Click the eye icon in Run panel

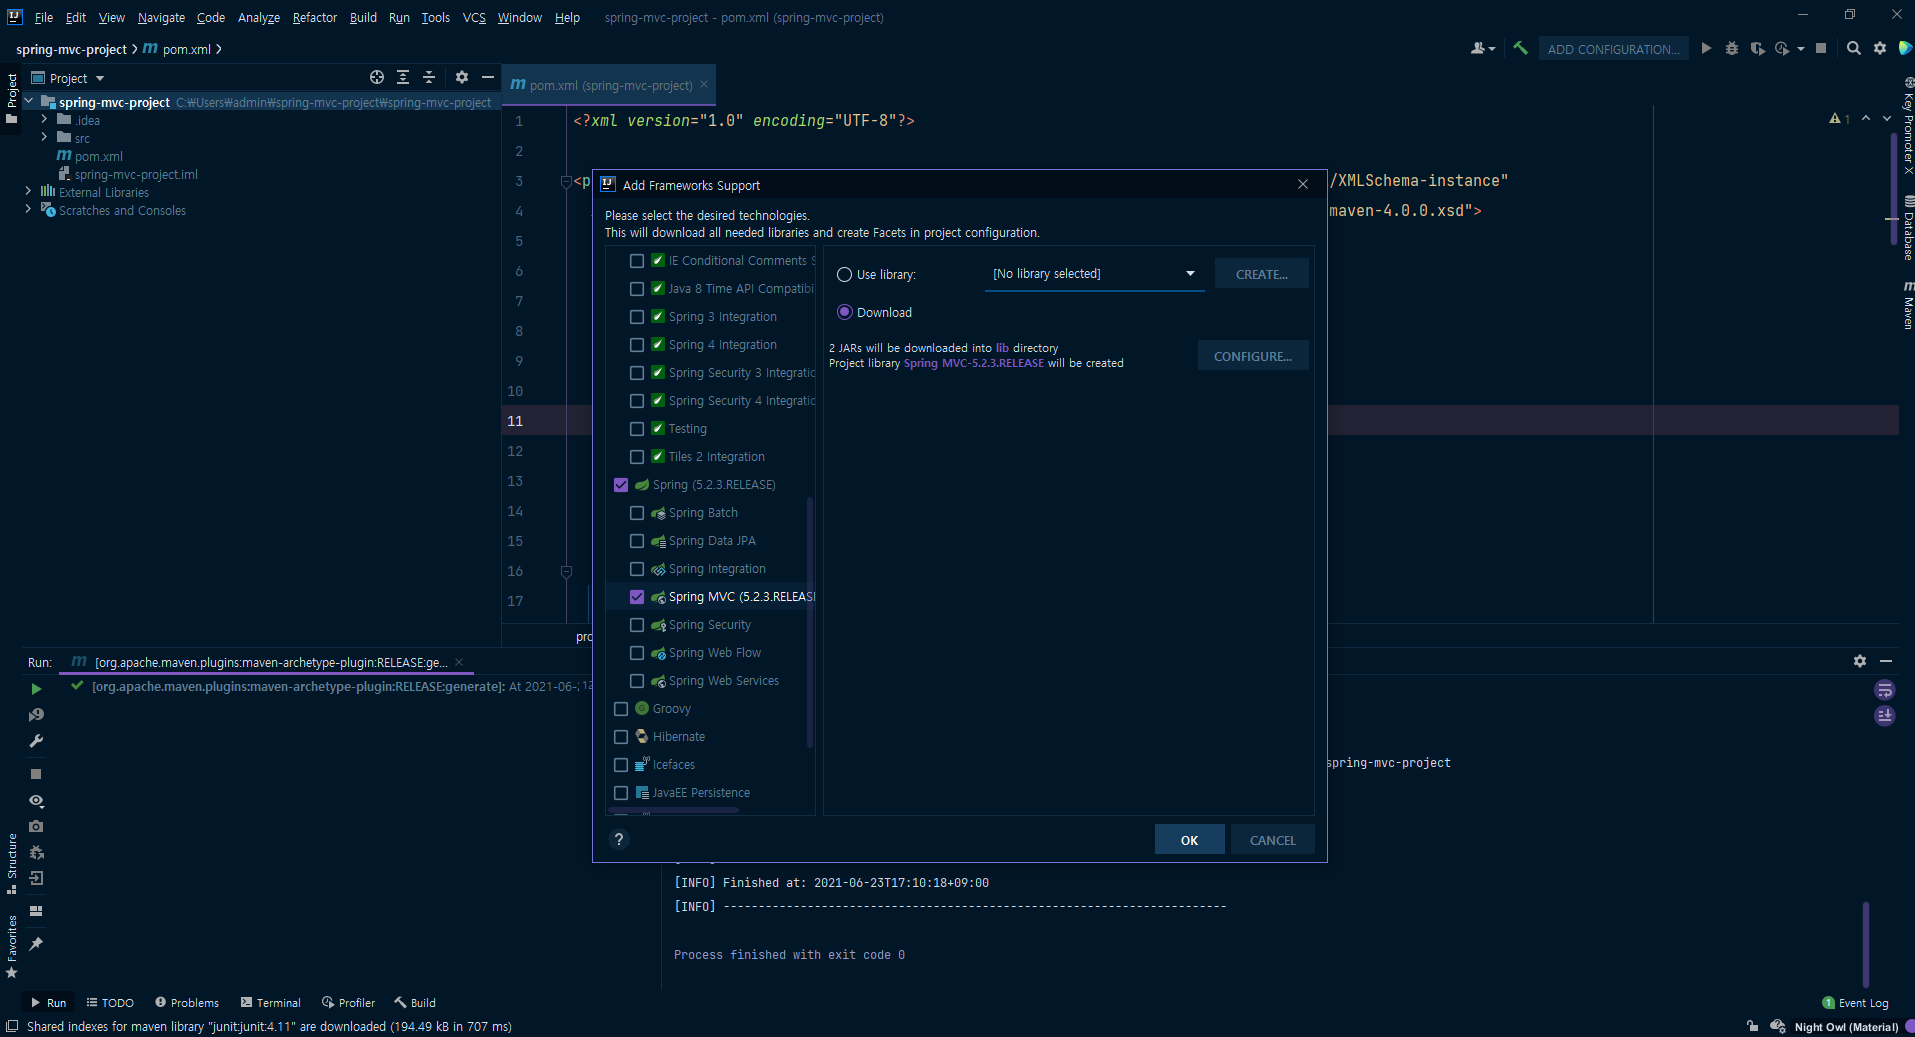(36, 800)
